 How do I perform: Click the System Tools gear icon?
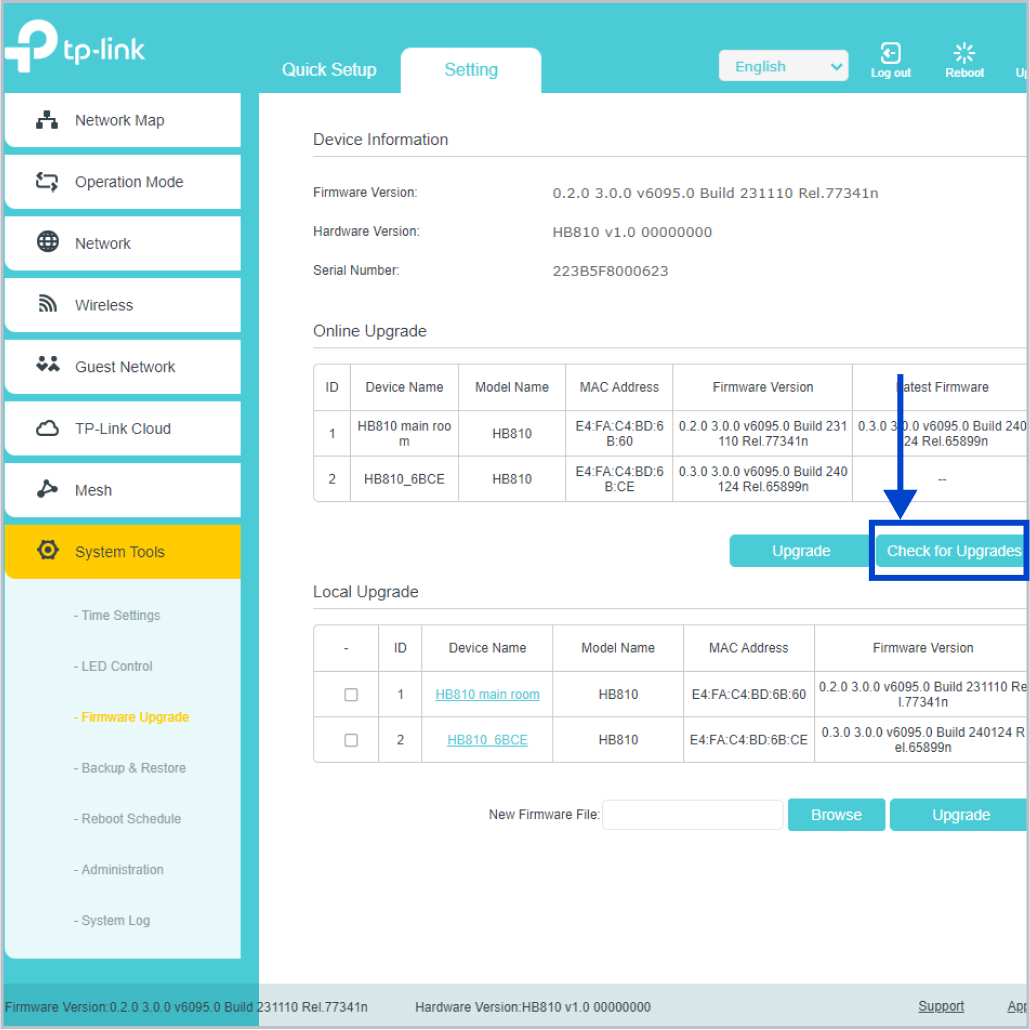[x=48, y=550]
